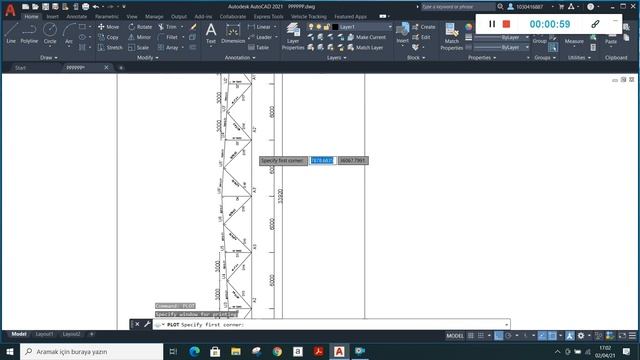The image size is (640, 360).
Task: Select the Line tool
Action: coord(11,33)
